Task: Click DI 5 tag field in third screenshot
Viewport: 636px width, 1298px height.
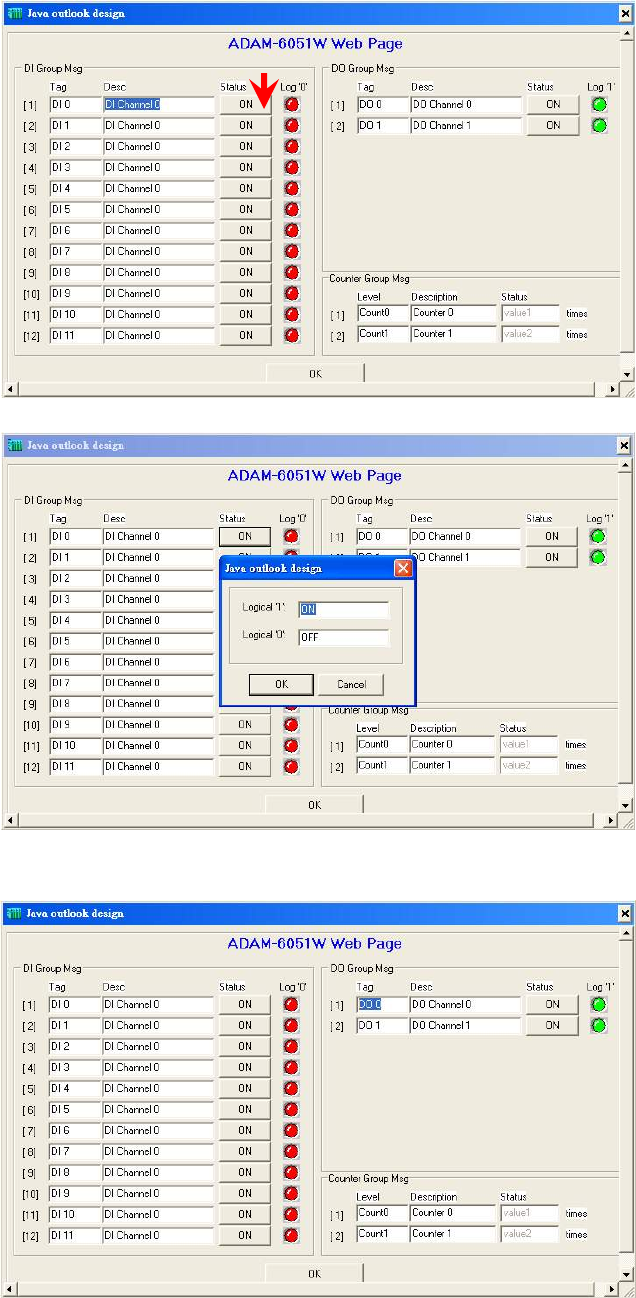Action: coord(75,1109)
